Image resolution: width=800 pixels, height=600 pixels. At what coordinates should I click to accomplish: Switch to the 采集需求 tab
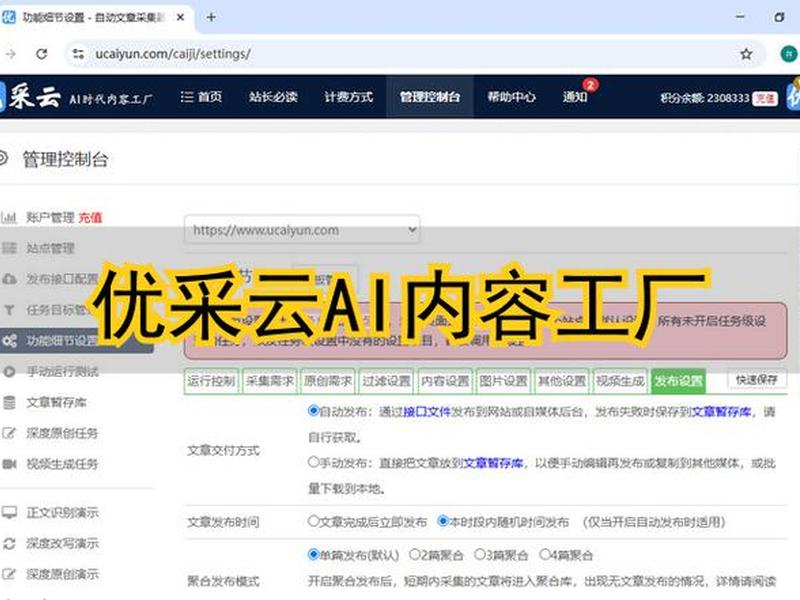click(x=270, y=381)
